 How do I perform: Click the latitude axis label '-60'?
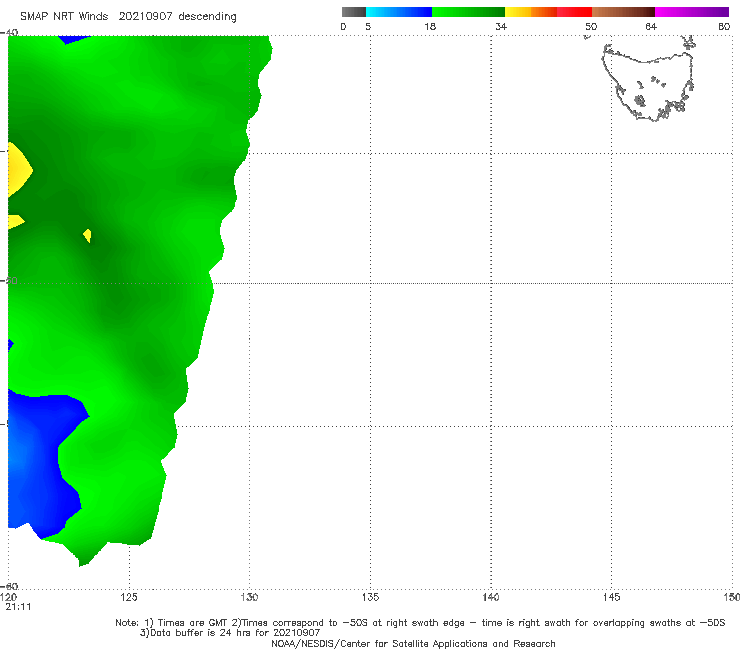click(10, 586)
